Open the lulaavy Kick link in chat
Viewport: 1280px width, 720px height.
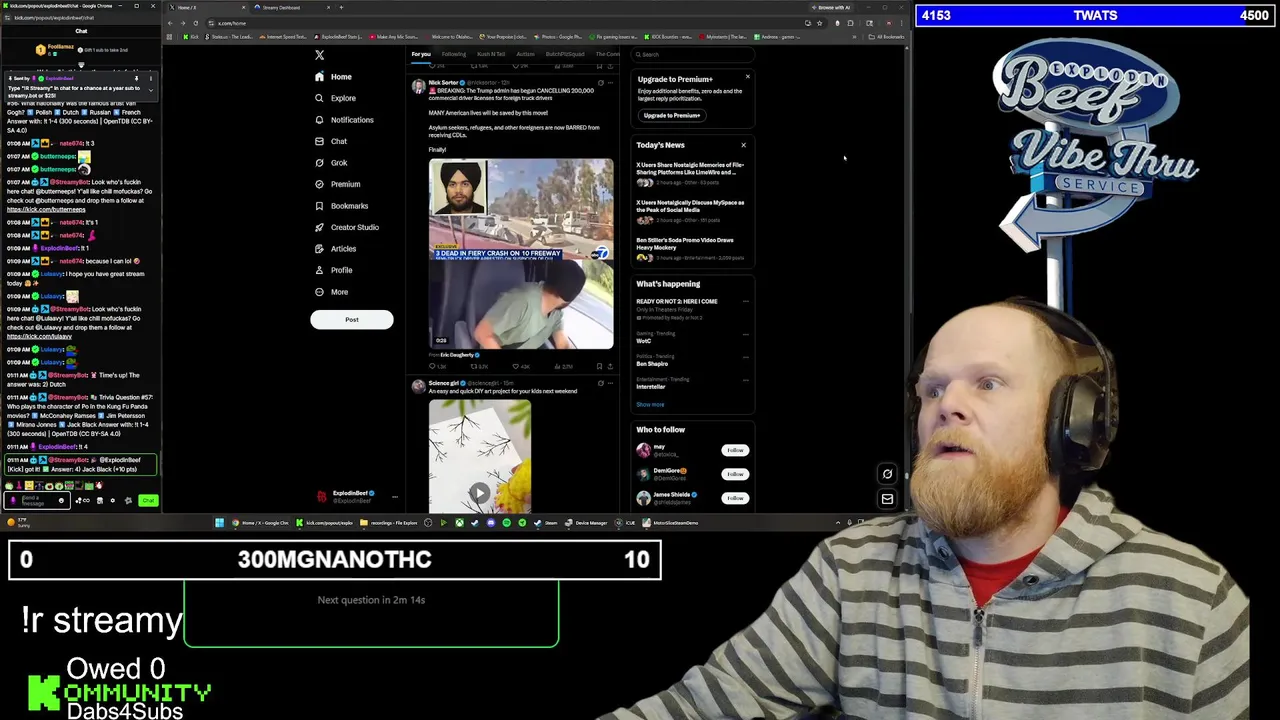tap(40, 337)
